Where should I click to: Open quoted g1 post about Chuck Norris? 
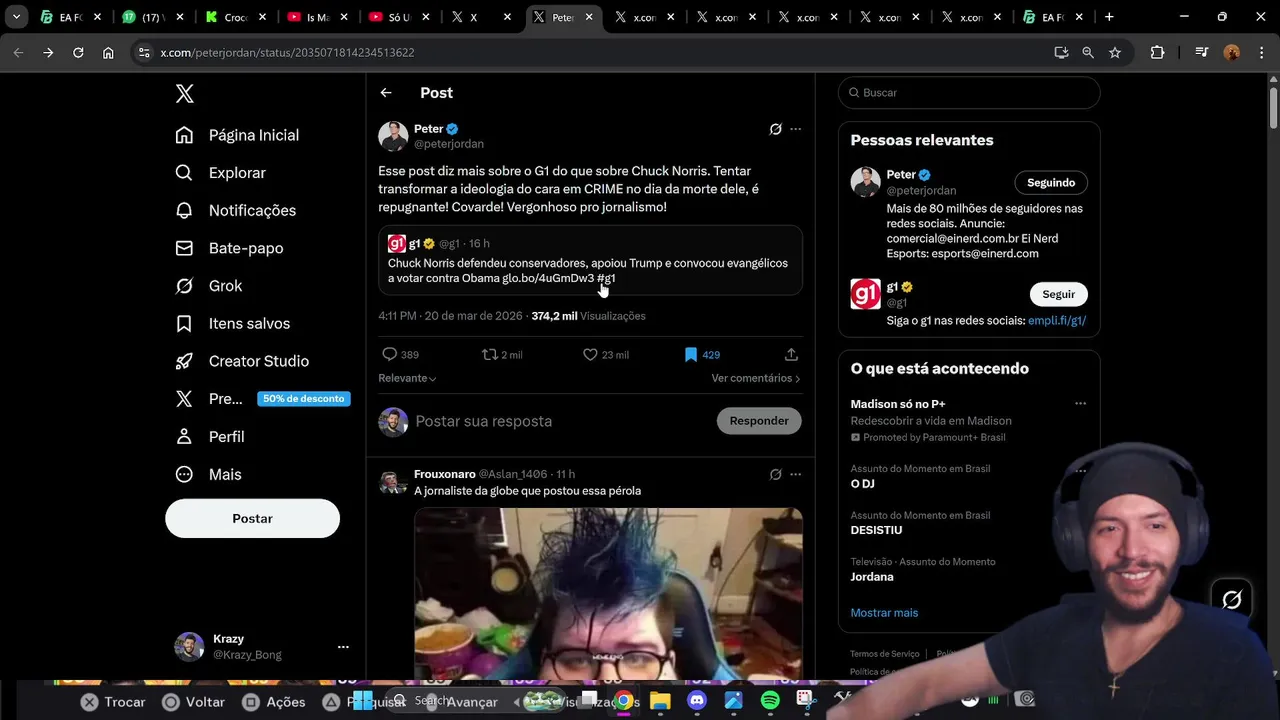click(x=590, y=260)
